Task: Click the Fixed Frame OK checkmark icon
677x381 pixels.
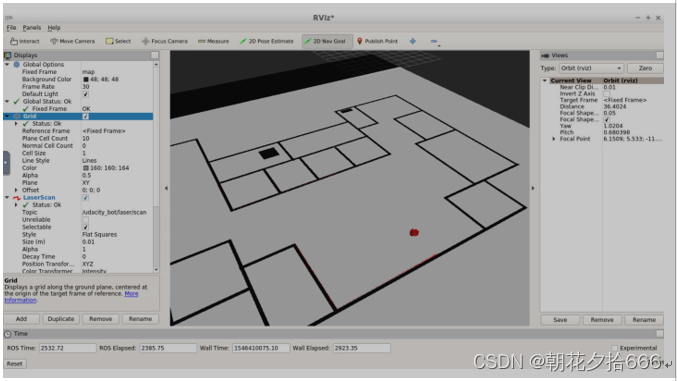Action: 26,109
